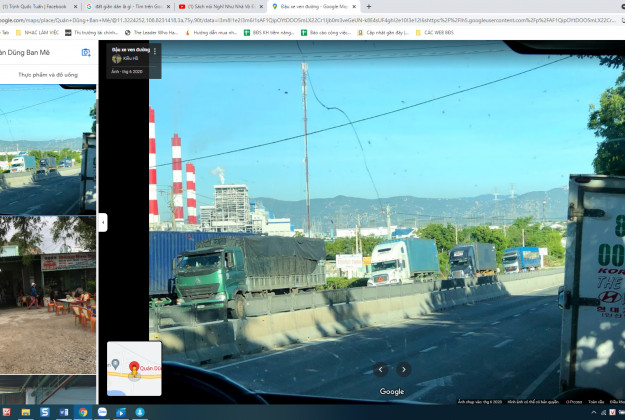Open the mini map preview

[x=134, y=369]
